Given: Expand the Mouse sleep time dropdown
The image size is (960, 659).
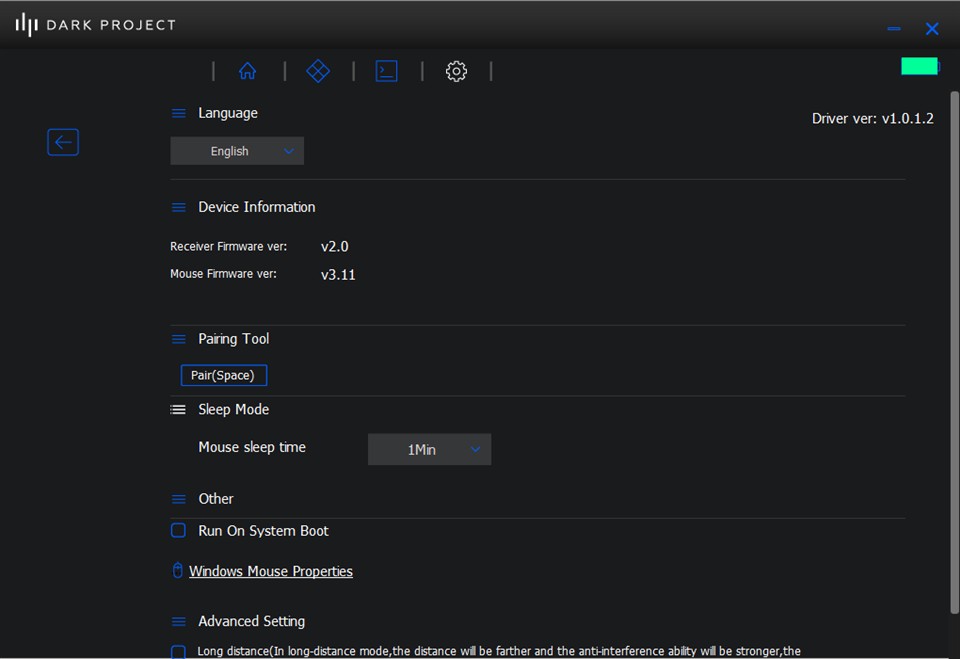Looking at the screenshot, I should pos(429,450).
